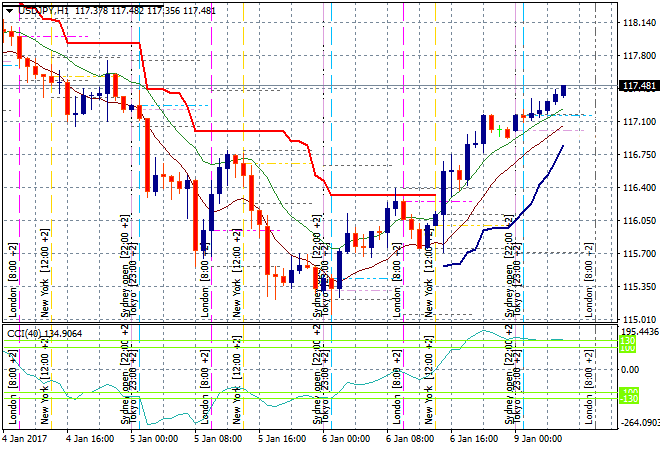Click the 115.350 price axis label
Screen dimensions: 660x450
639,287
